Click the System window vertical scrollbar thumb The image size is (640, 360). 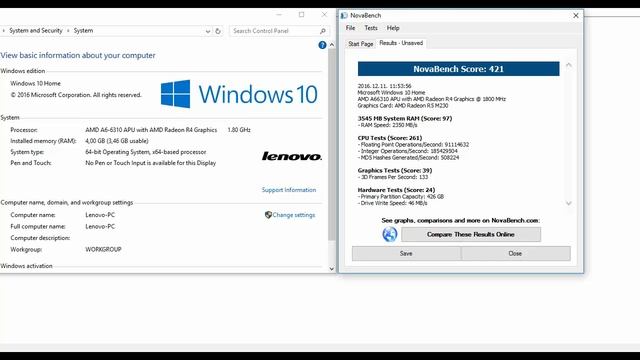click(331, 144)
